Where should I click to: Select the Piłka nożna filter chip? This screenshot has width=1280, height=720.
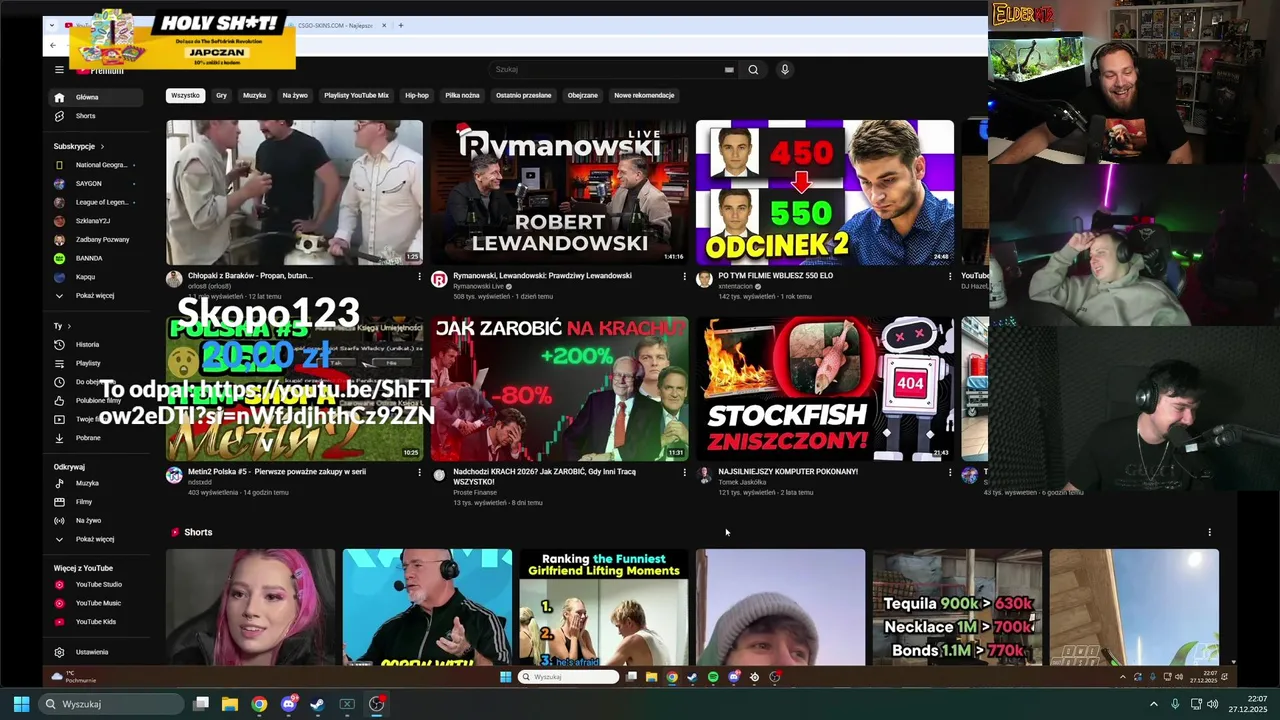[462, 96]
